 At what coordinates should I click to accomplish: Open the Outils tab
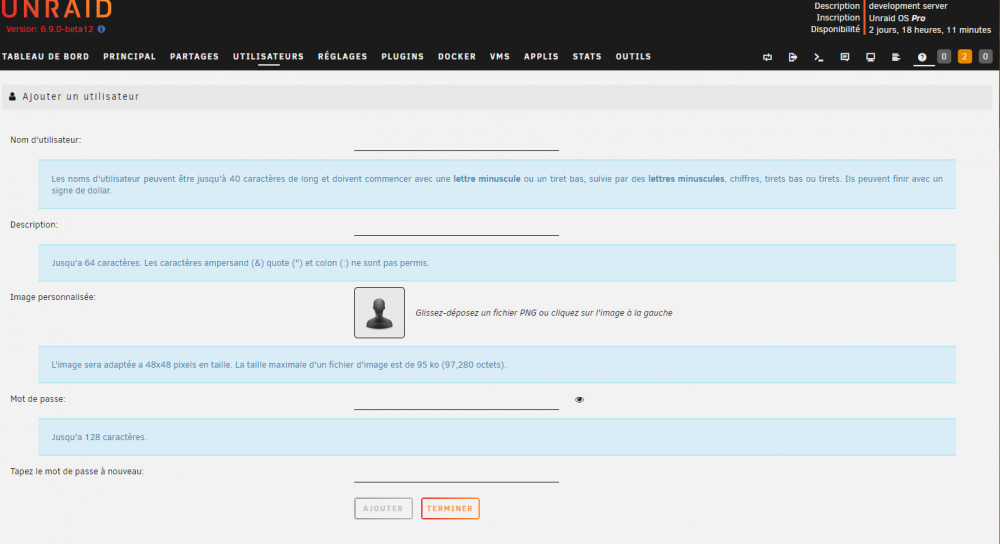[x=633, y=57]
